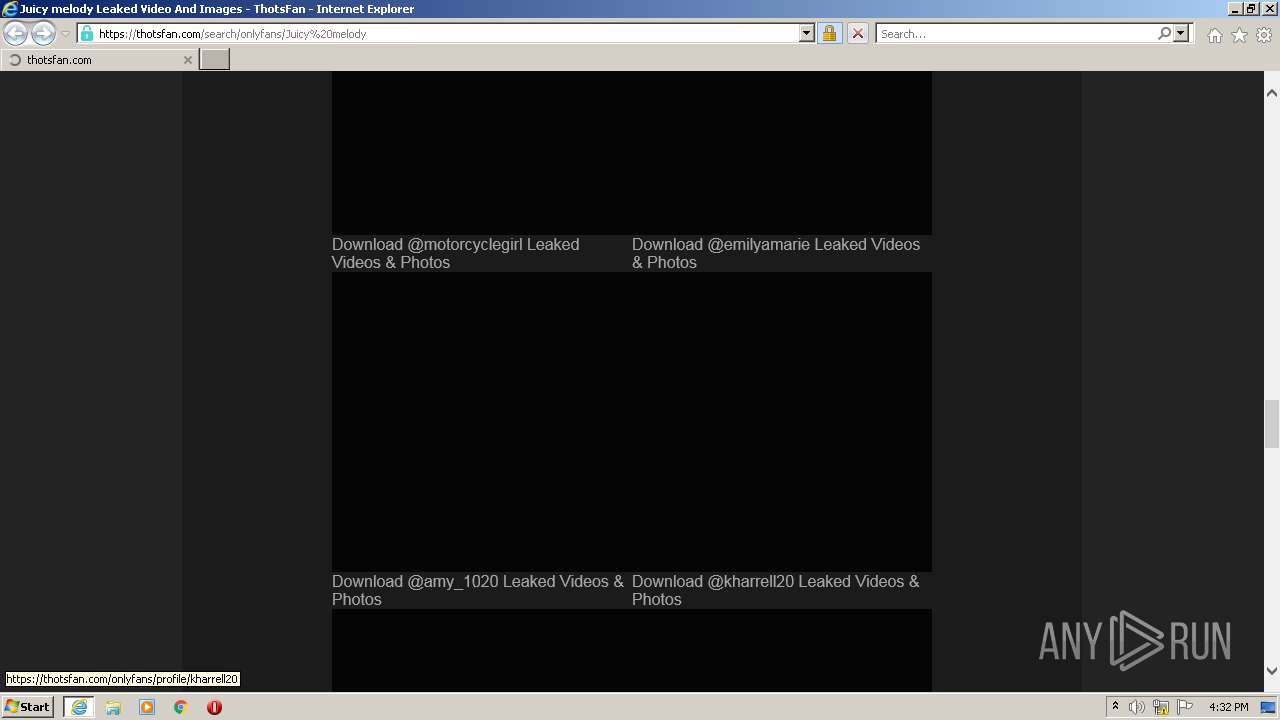Stop loading with the red X button
The width and height of the screenshot is (1280, 720).
coord(857,33)
